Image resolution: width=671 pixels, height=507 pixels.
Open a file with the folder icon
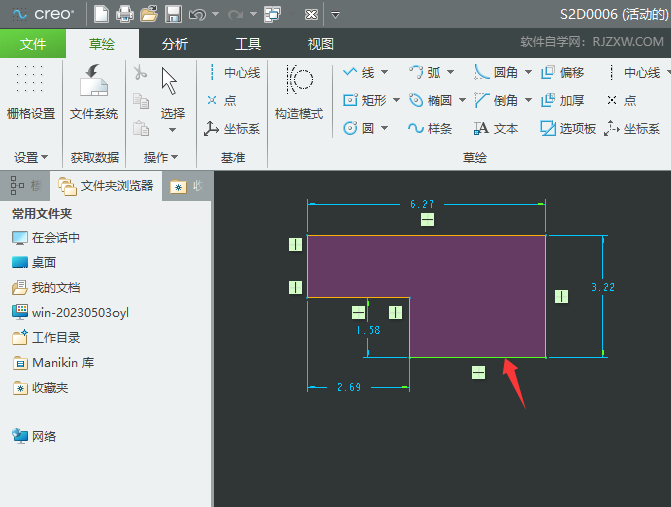tap(149, 14)
